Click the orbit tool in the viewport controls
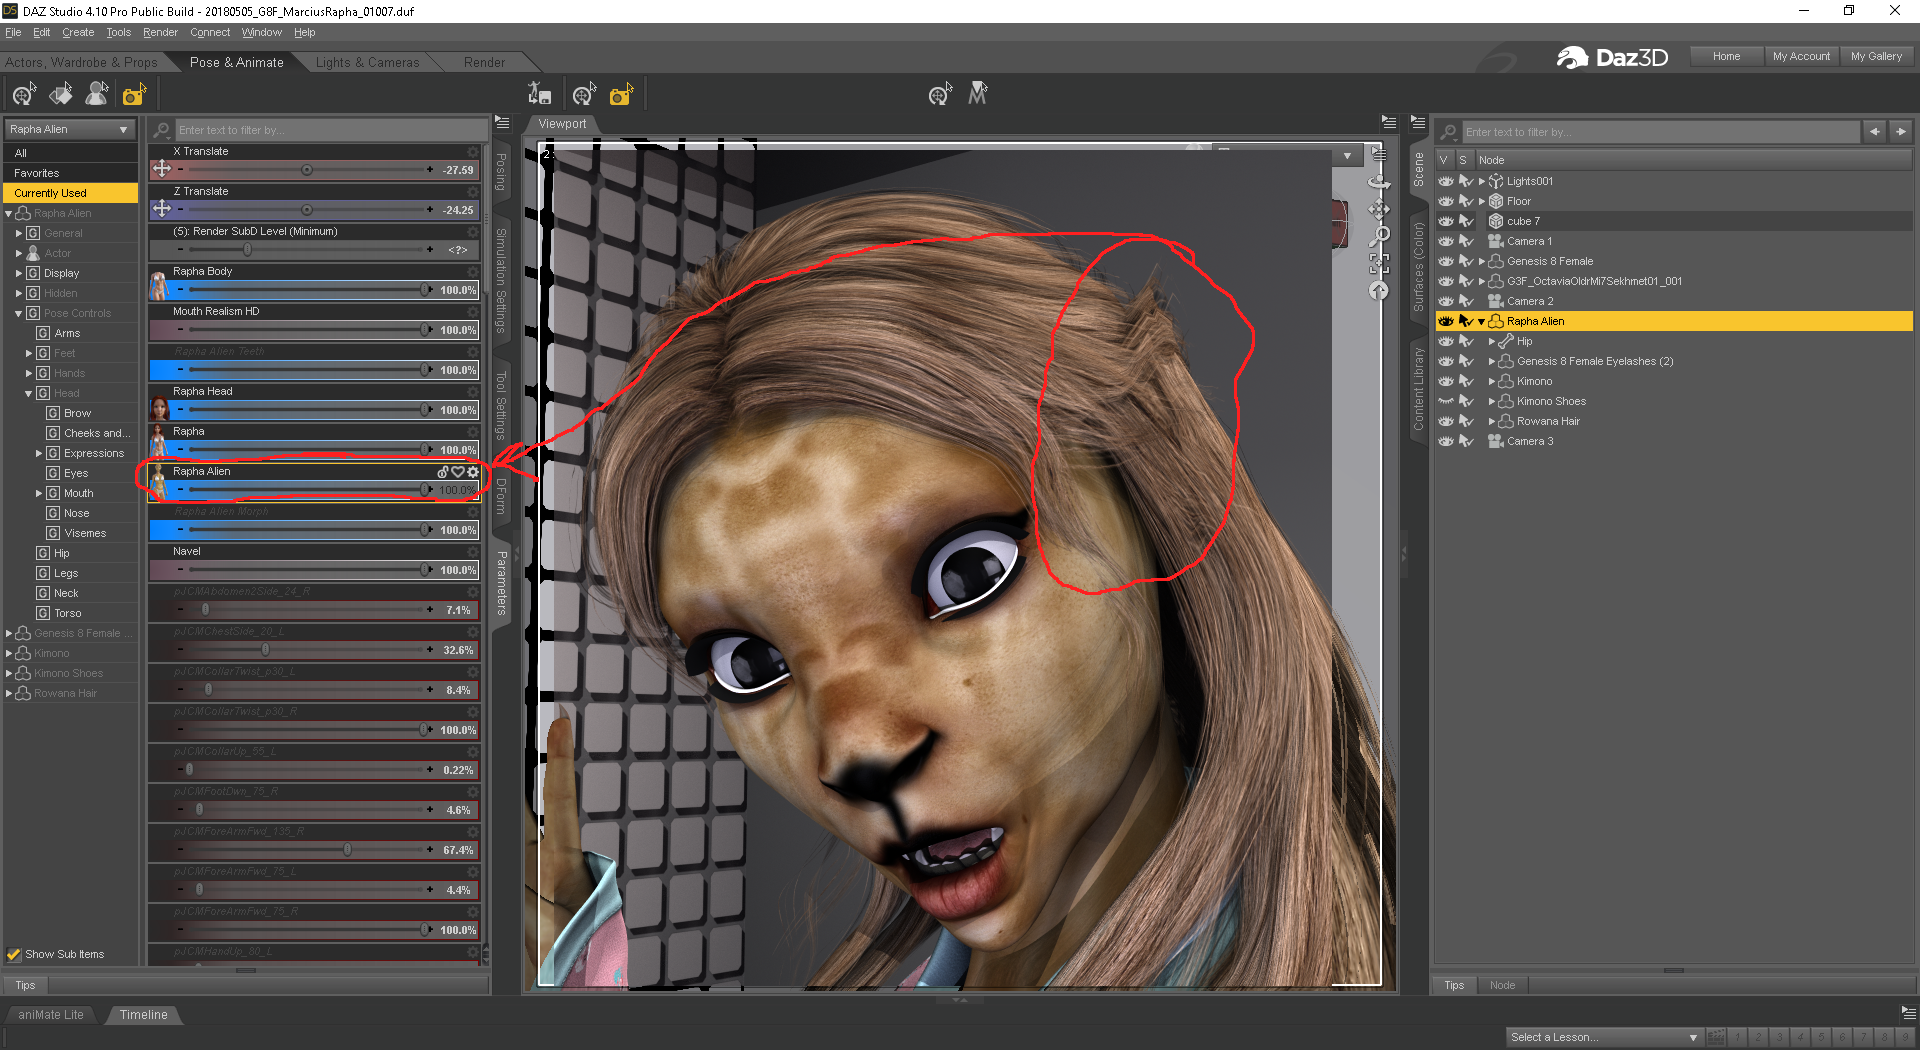Image resolution: width=1920 pixels, height=1050 pixels. [x=1379, y=182]
